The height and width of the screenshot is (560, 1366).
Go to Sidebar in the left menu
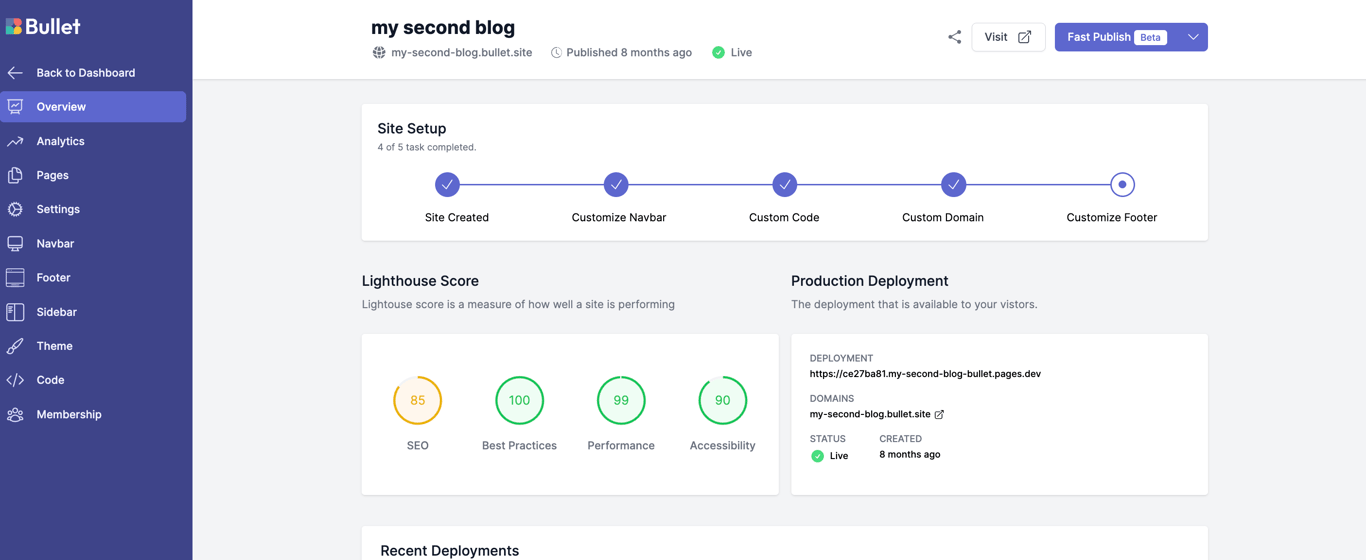tap(56, 312)
